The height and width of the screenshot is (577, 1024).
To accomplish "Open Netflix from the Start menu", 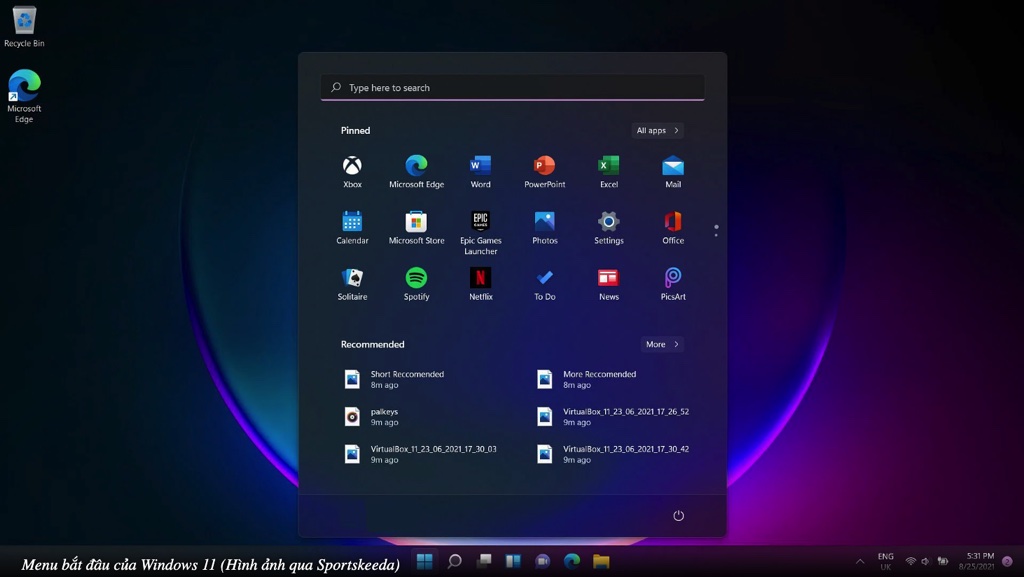I will point(481,281).
